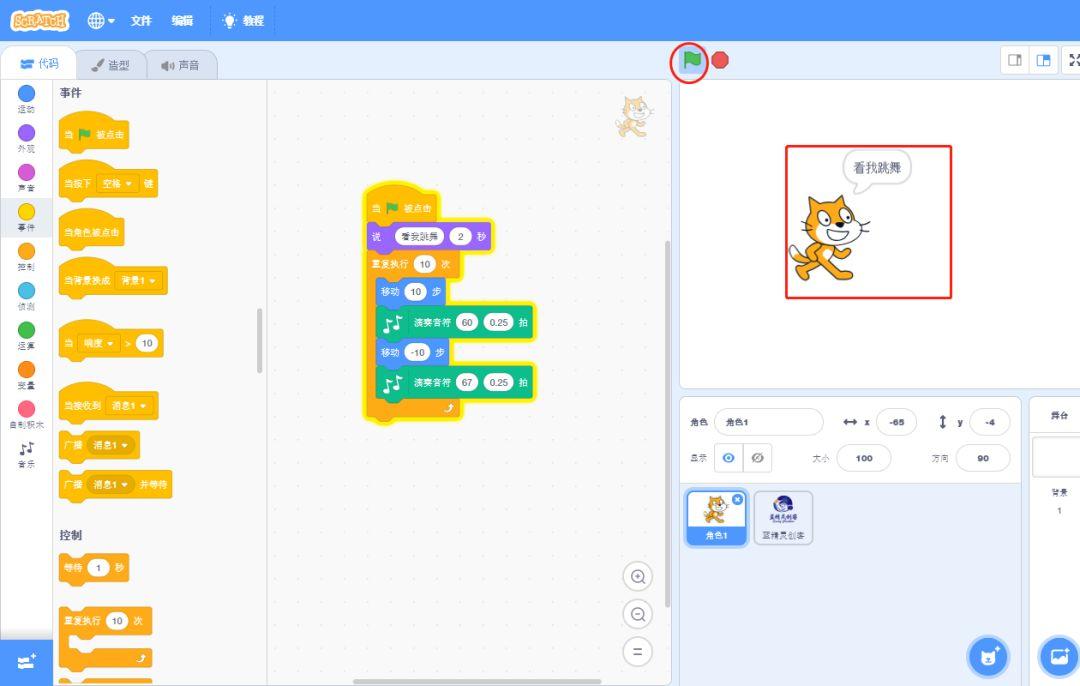Delete 角色1 sprite with x button
1080x686 pixels.
(x=737, y=499)
